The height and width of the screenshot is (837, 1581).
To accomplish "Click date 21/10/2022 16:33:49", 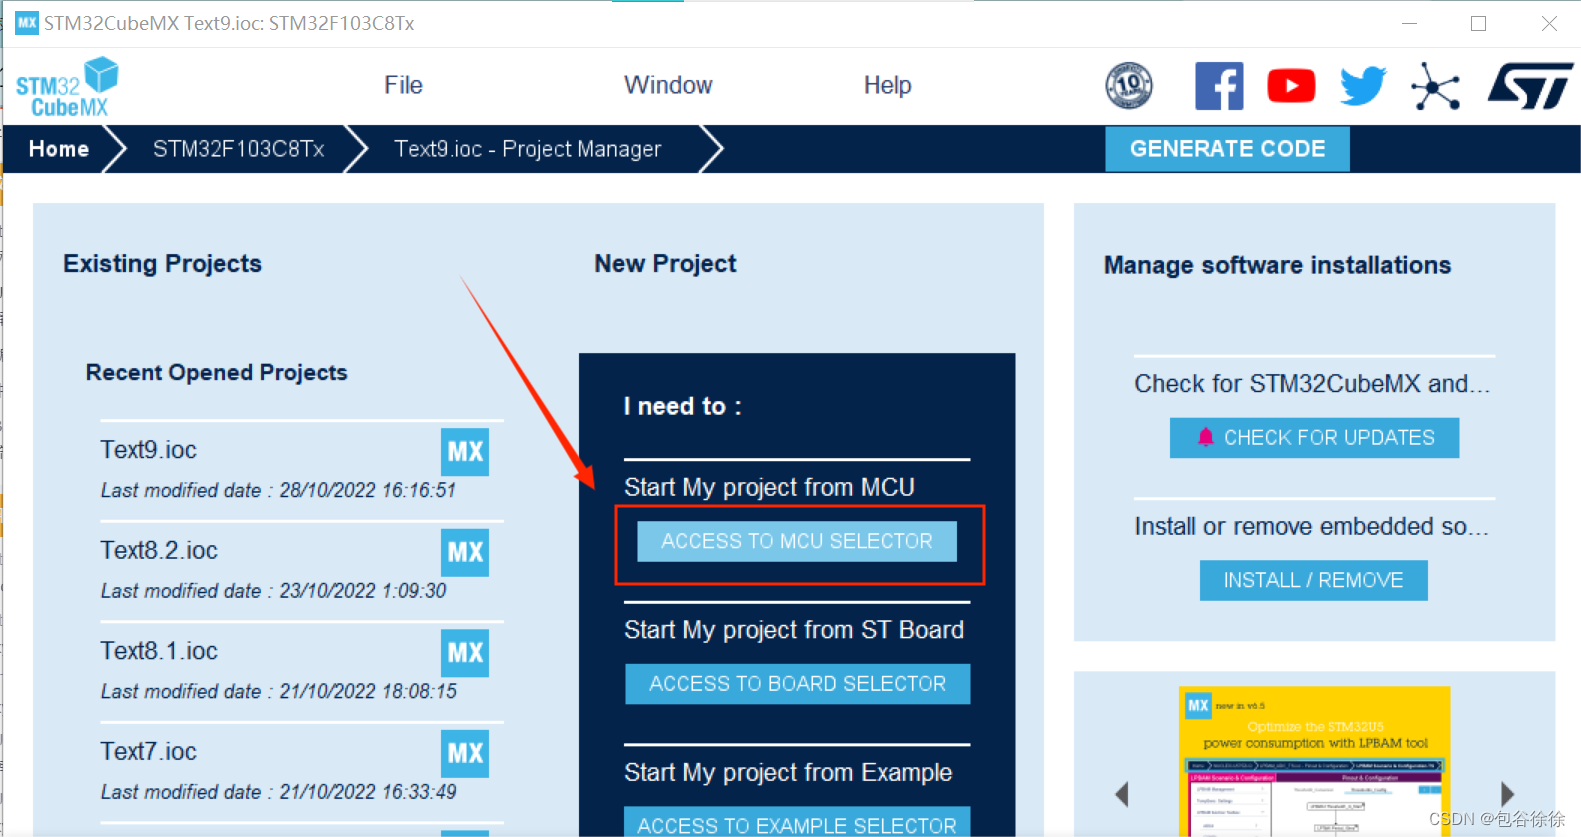I will (x=367, y=791).
